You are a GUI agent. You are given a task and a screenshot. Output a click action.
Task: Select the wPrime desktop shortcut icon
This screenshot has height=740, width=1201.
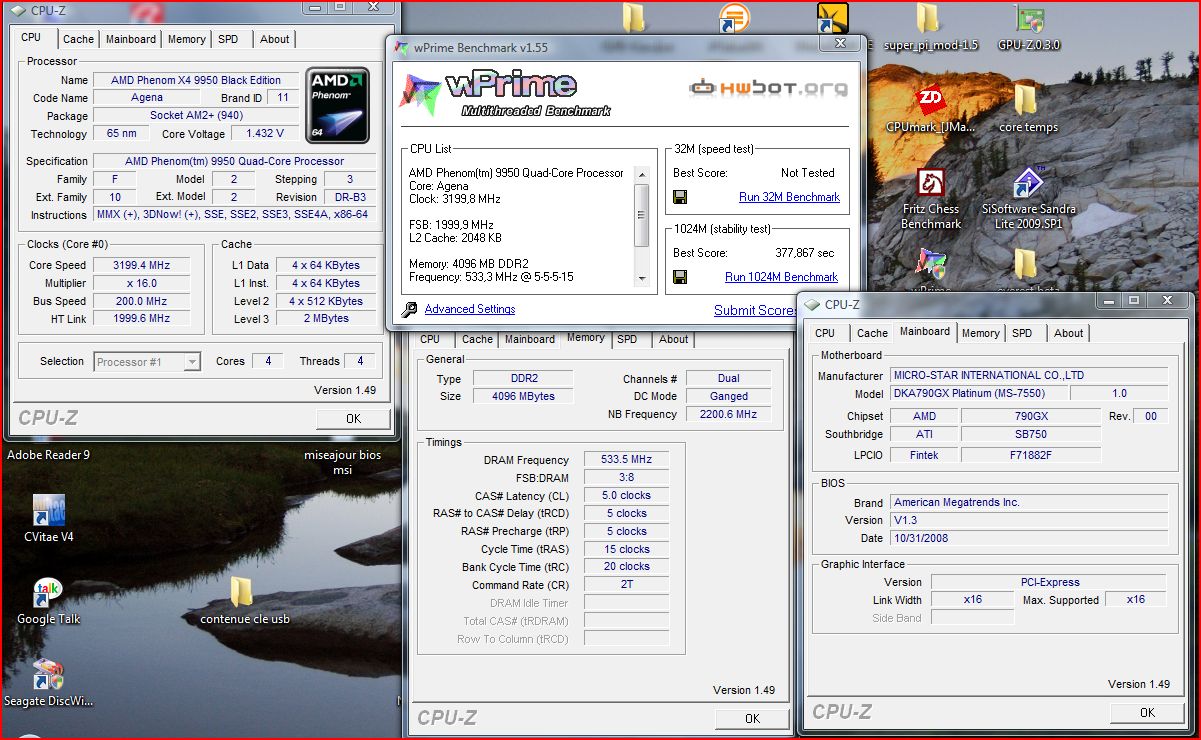[x=931, y=264]
